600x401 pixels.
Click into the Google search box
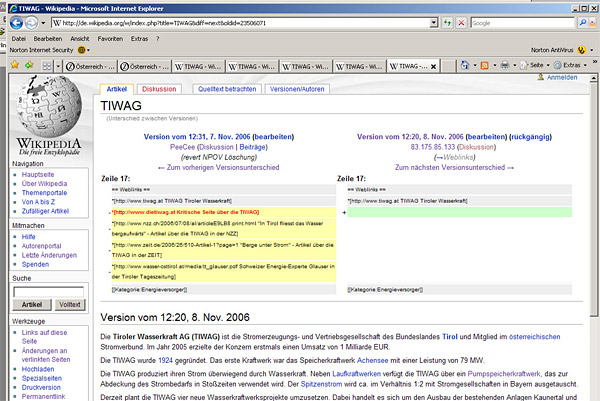pyautogui.click(x=523, y=23)
